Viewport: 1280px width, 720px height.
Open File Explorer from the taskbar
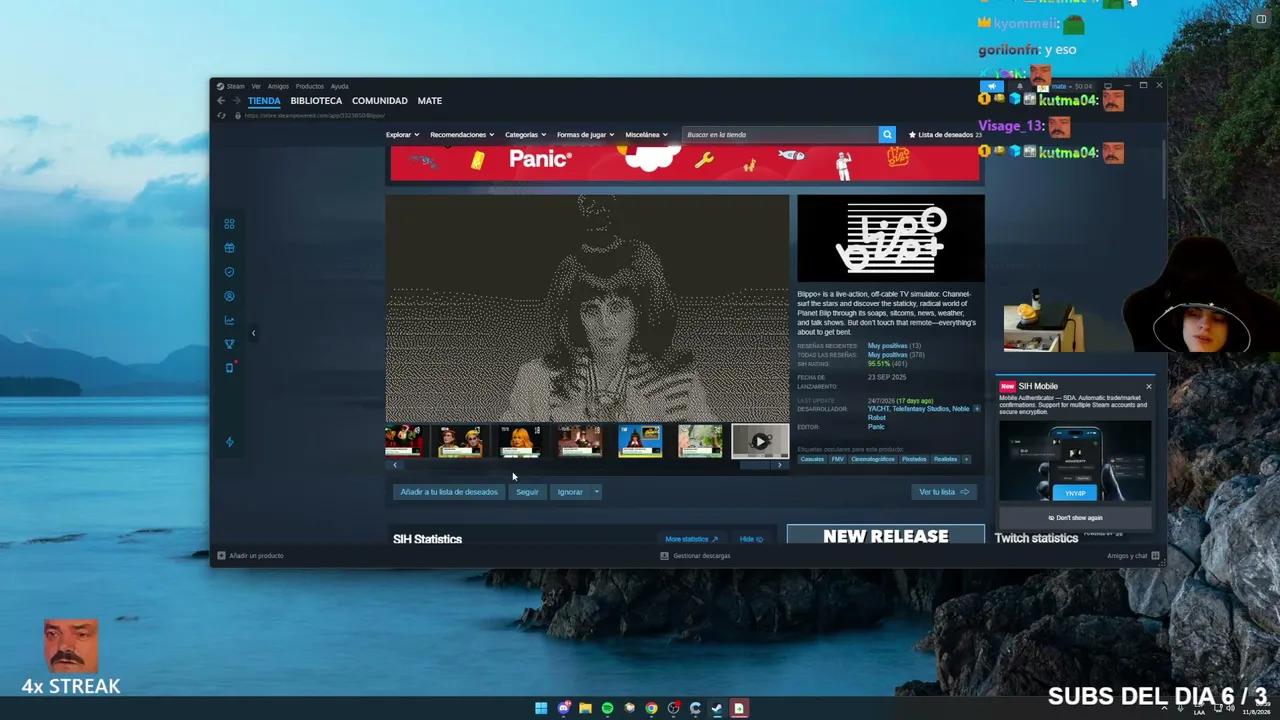pyautogui.click(x=585, y=708)
